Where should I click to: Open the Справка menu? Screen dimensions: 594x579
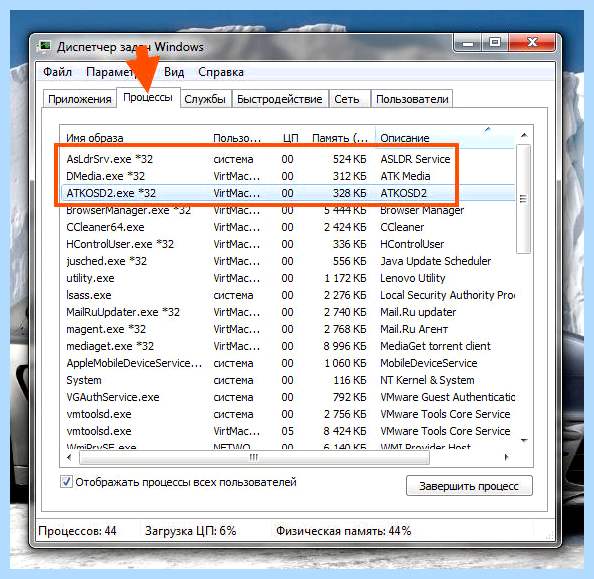pyautogui.click(x=220, y=72)
